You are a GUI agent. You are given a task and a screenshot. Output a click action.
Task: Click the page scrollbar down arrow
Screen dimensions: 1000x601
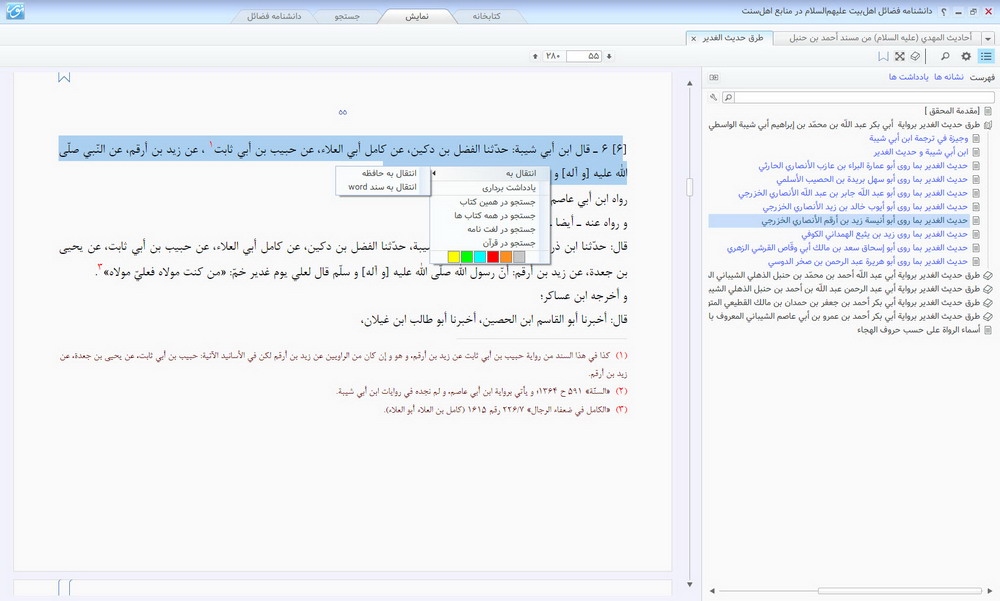(689, 584)
